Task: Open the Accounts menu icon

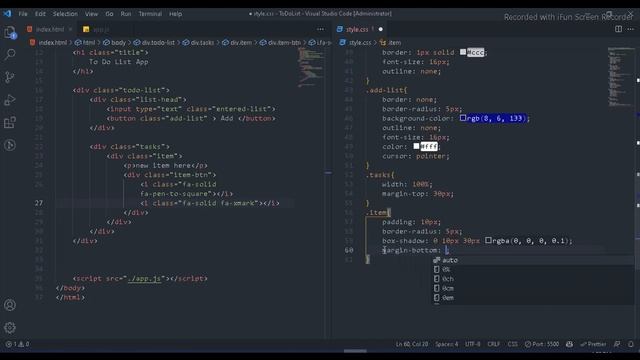Action: [10, 305]
